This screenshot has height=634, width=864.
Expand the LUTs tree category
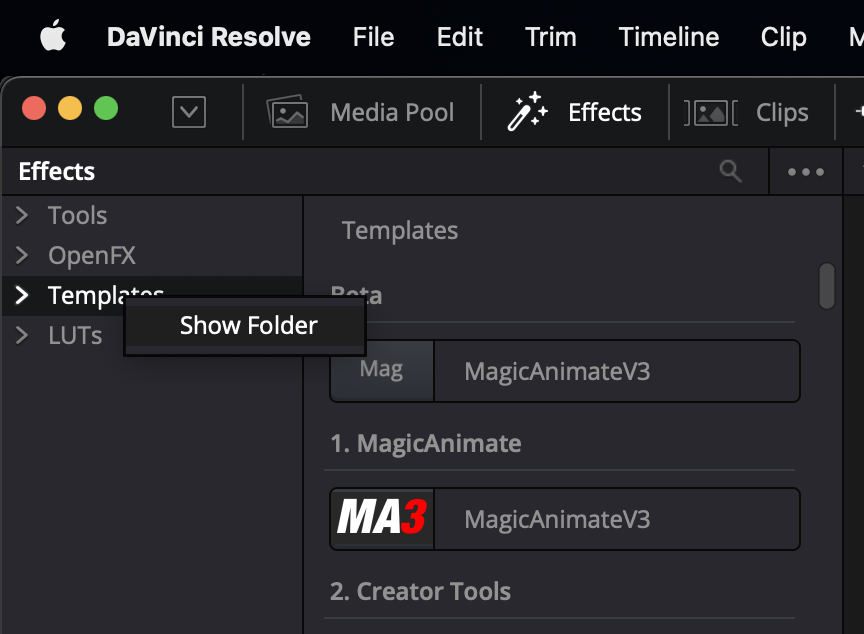(x=23, y=336)
